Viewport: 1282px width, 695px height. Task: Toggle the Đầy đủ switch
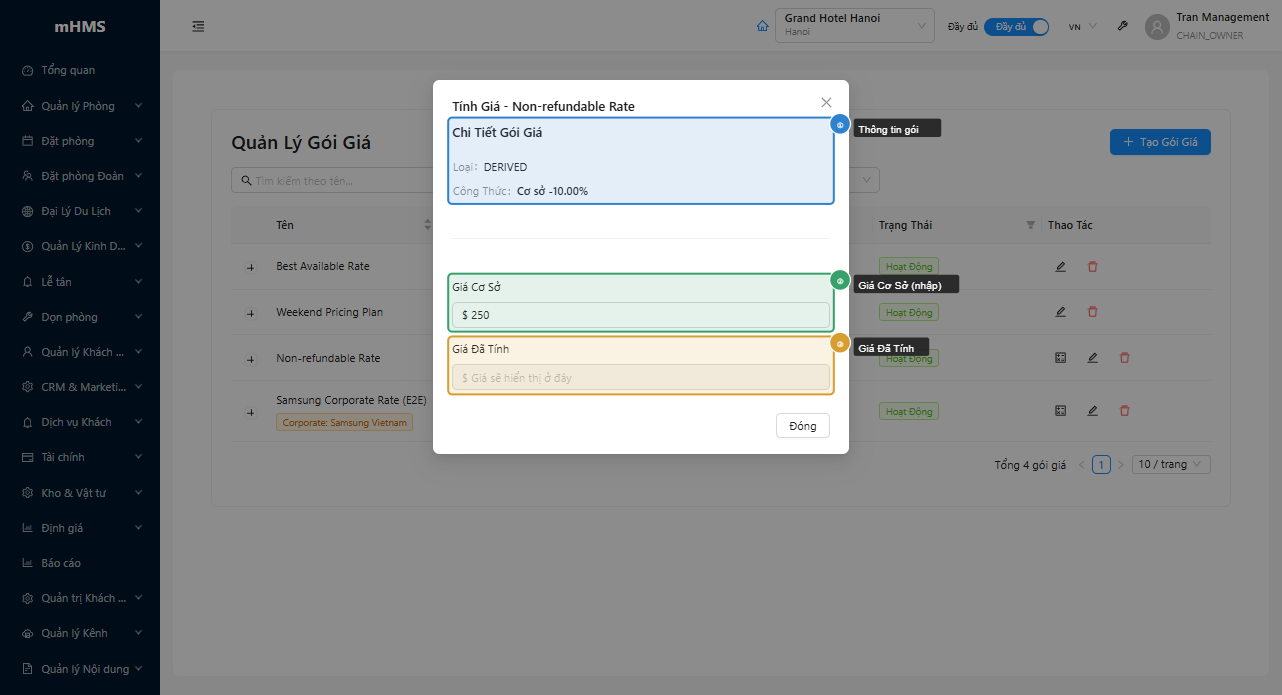(1016, 27)
